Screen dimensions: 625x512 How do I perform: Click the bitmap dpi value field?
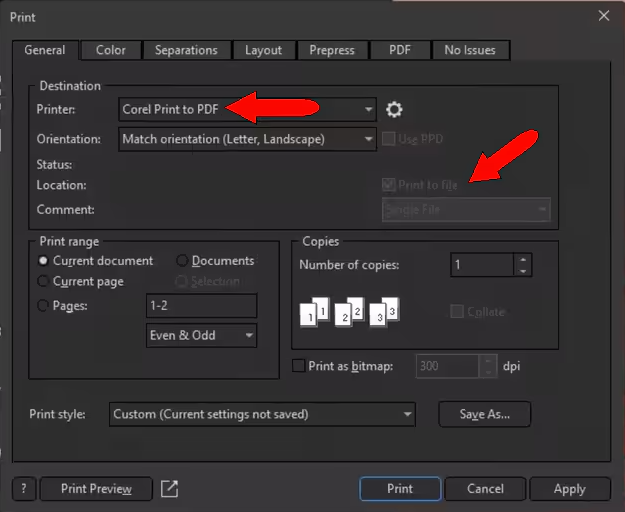tap(447, 366)
